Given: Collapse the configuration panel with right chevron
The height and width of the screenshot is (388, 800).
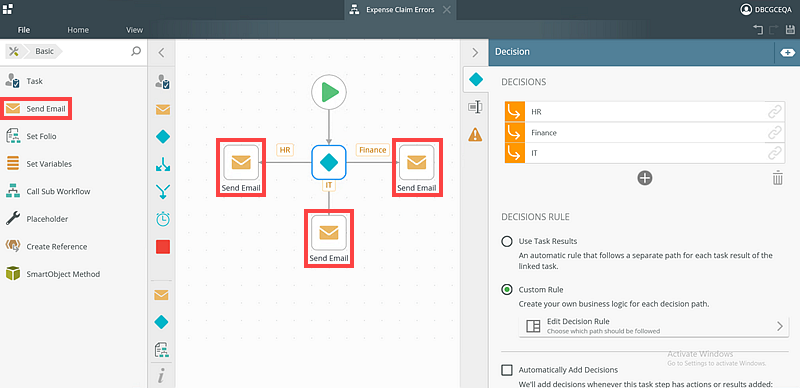Looking at the screenshot, I should point(475,52).
